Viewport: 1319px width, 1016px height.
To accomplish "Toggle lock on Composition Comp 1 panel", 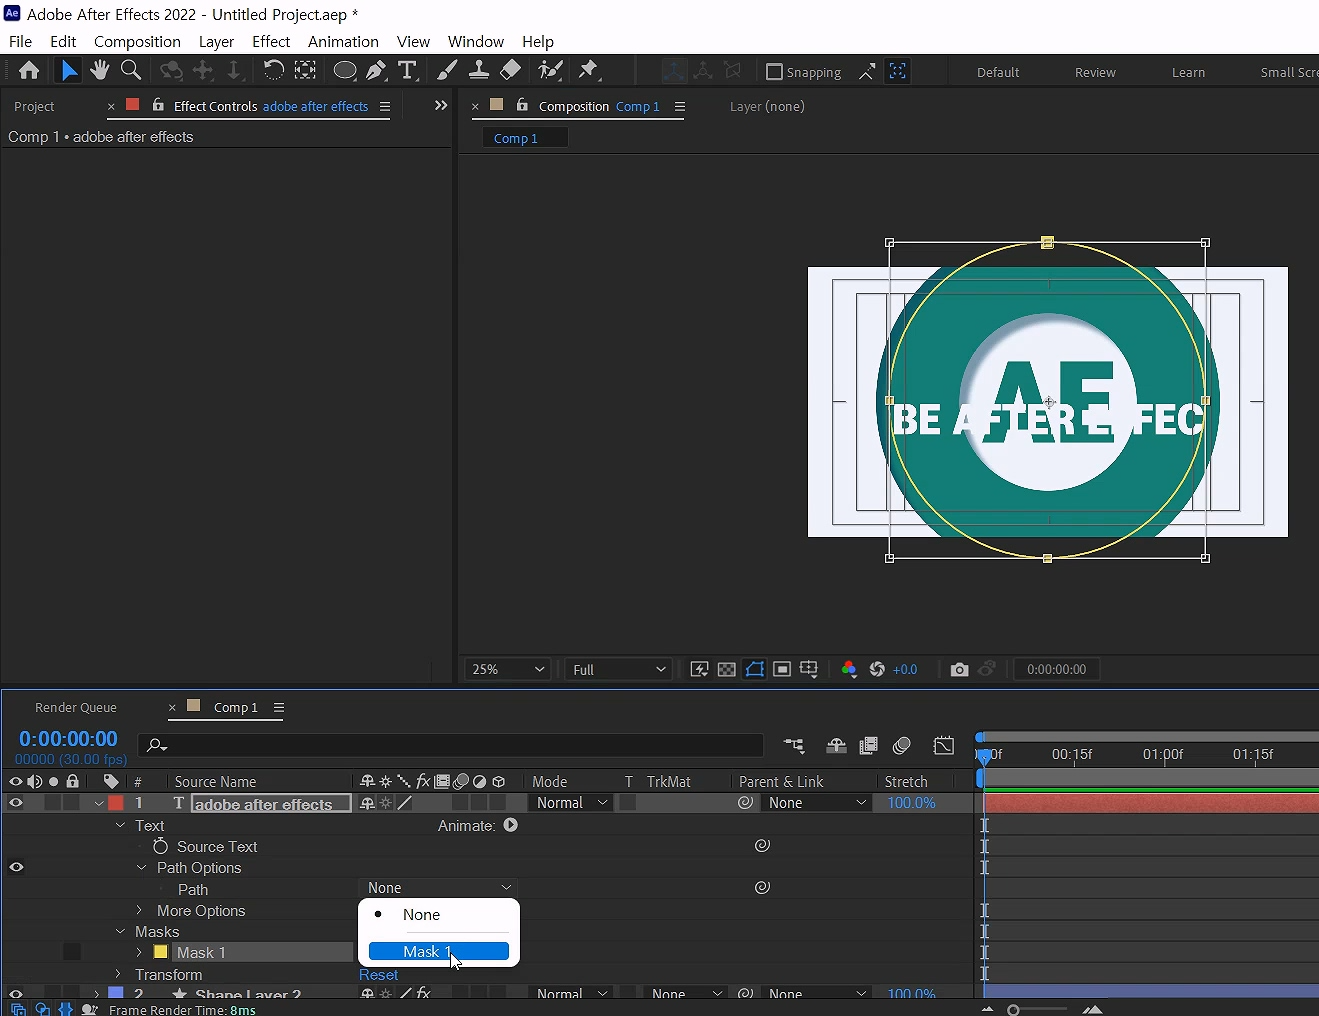I will click(x=522, y=105).
